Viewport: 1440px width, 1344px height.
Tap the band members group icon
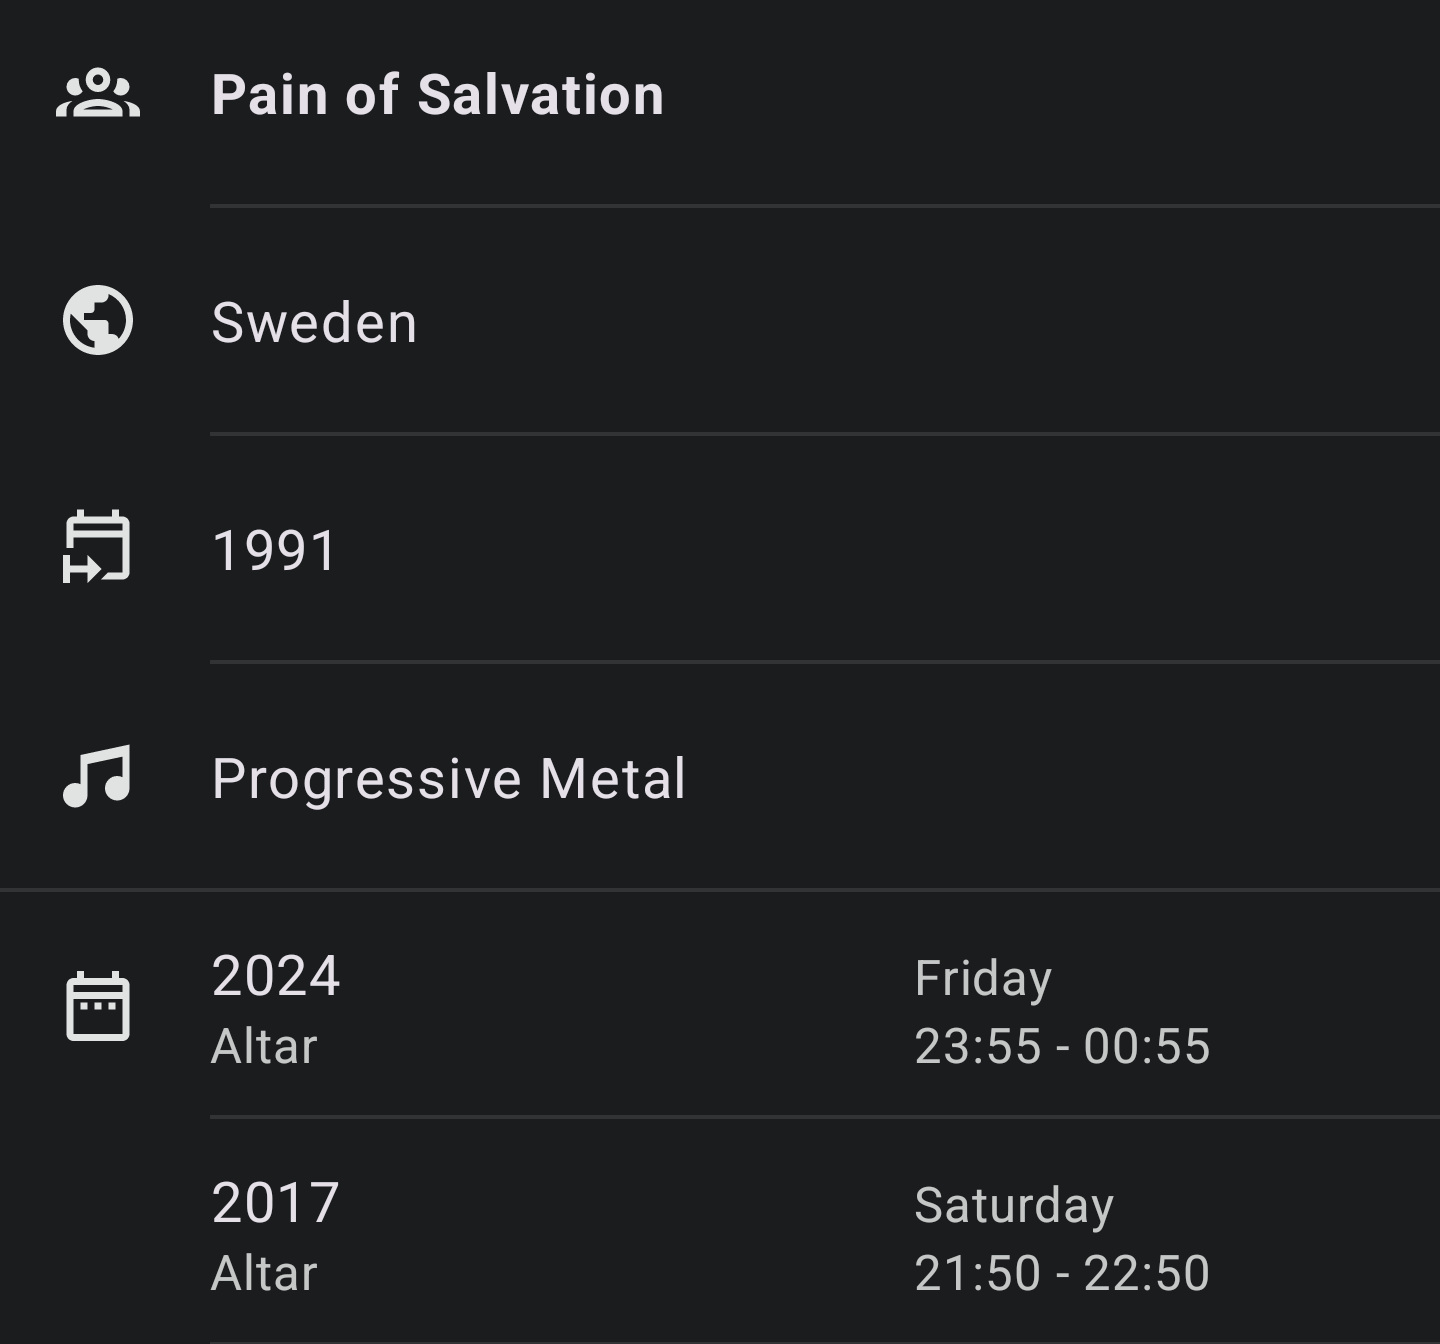point(98,94)
